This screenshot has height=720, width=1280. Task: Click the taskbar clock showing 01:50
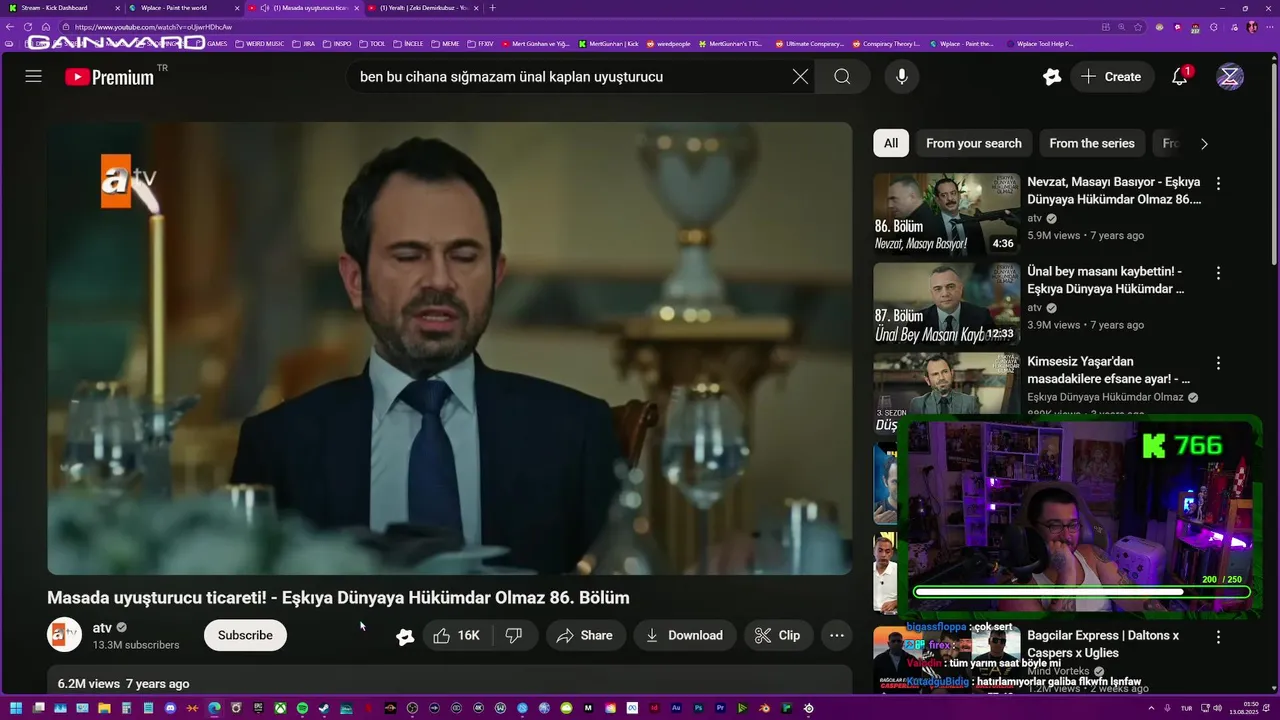(1245, 709)
